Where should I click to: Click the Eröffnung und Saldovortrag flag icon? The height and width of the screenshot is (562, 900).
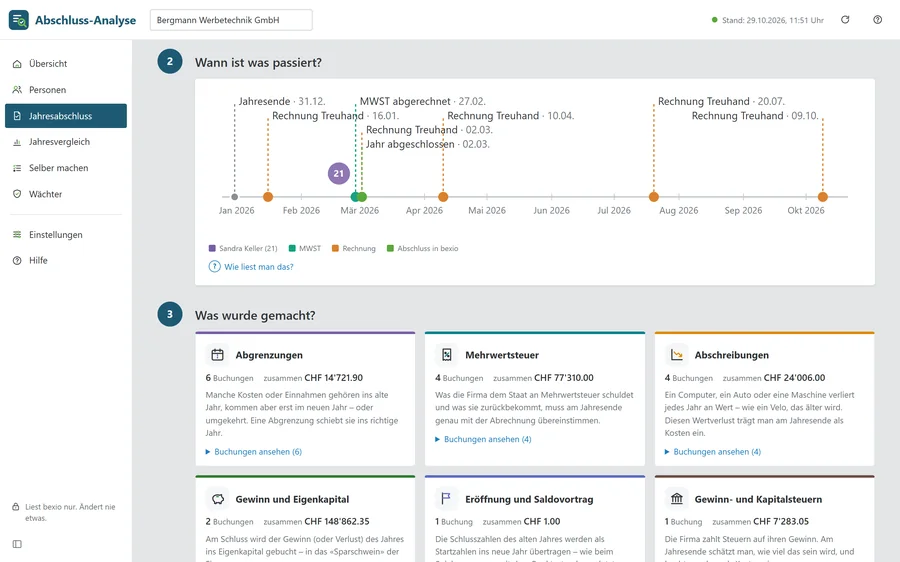(447, 499)
